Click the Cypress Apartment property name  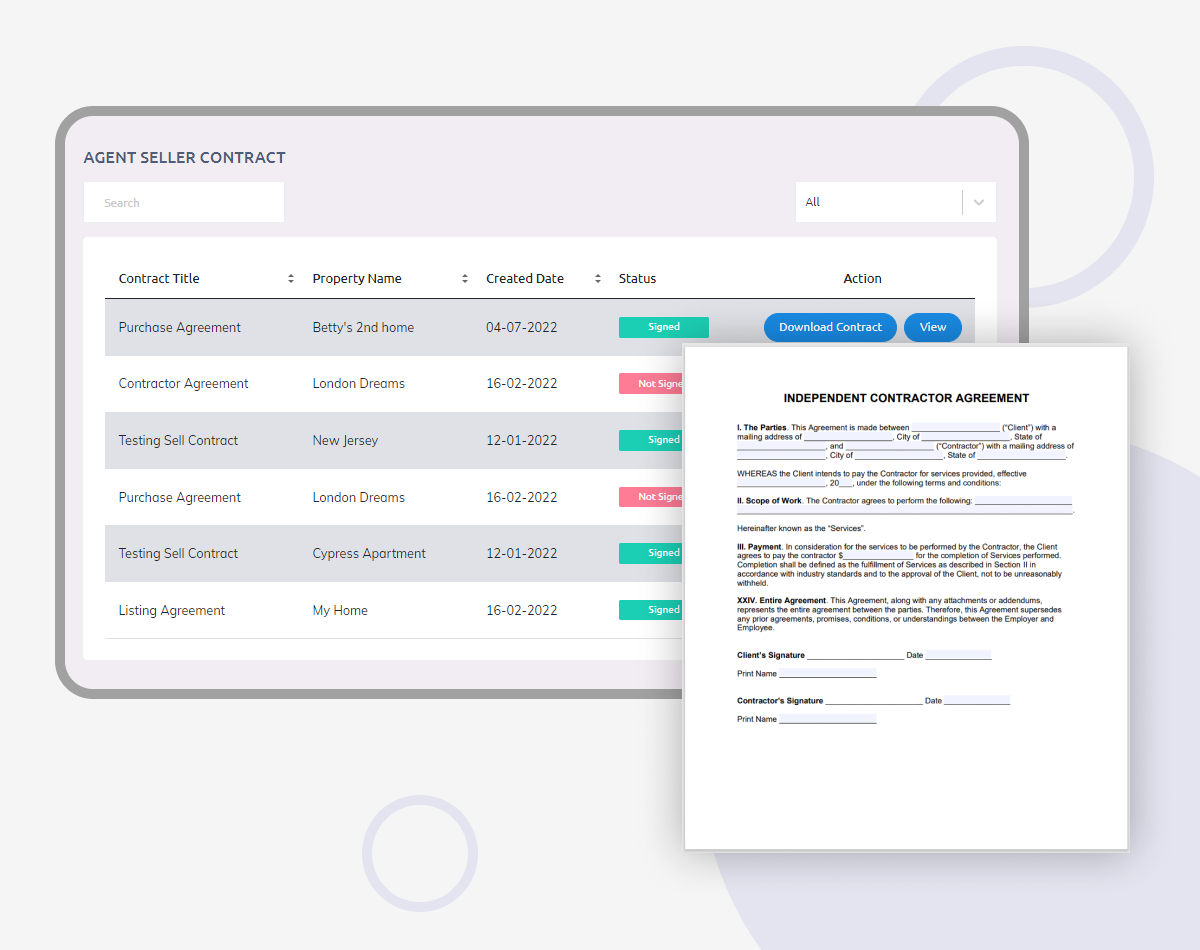point(369,554)
